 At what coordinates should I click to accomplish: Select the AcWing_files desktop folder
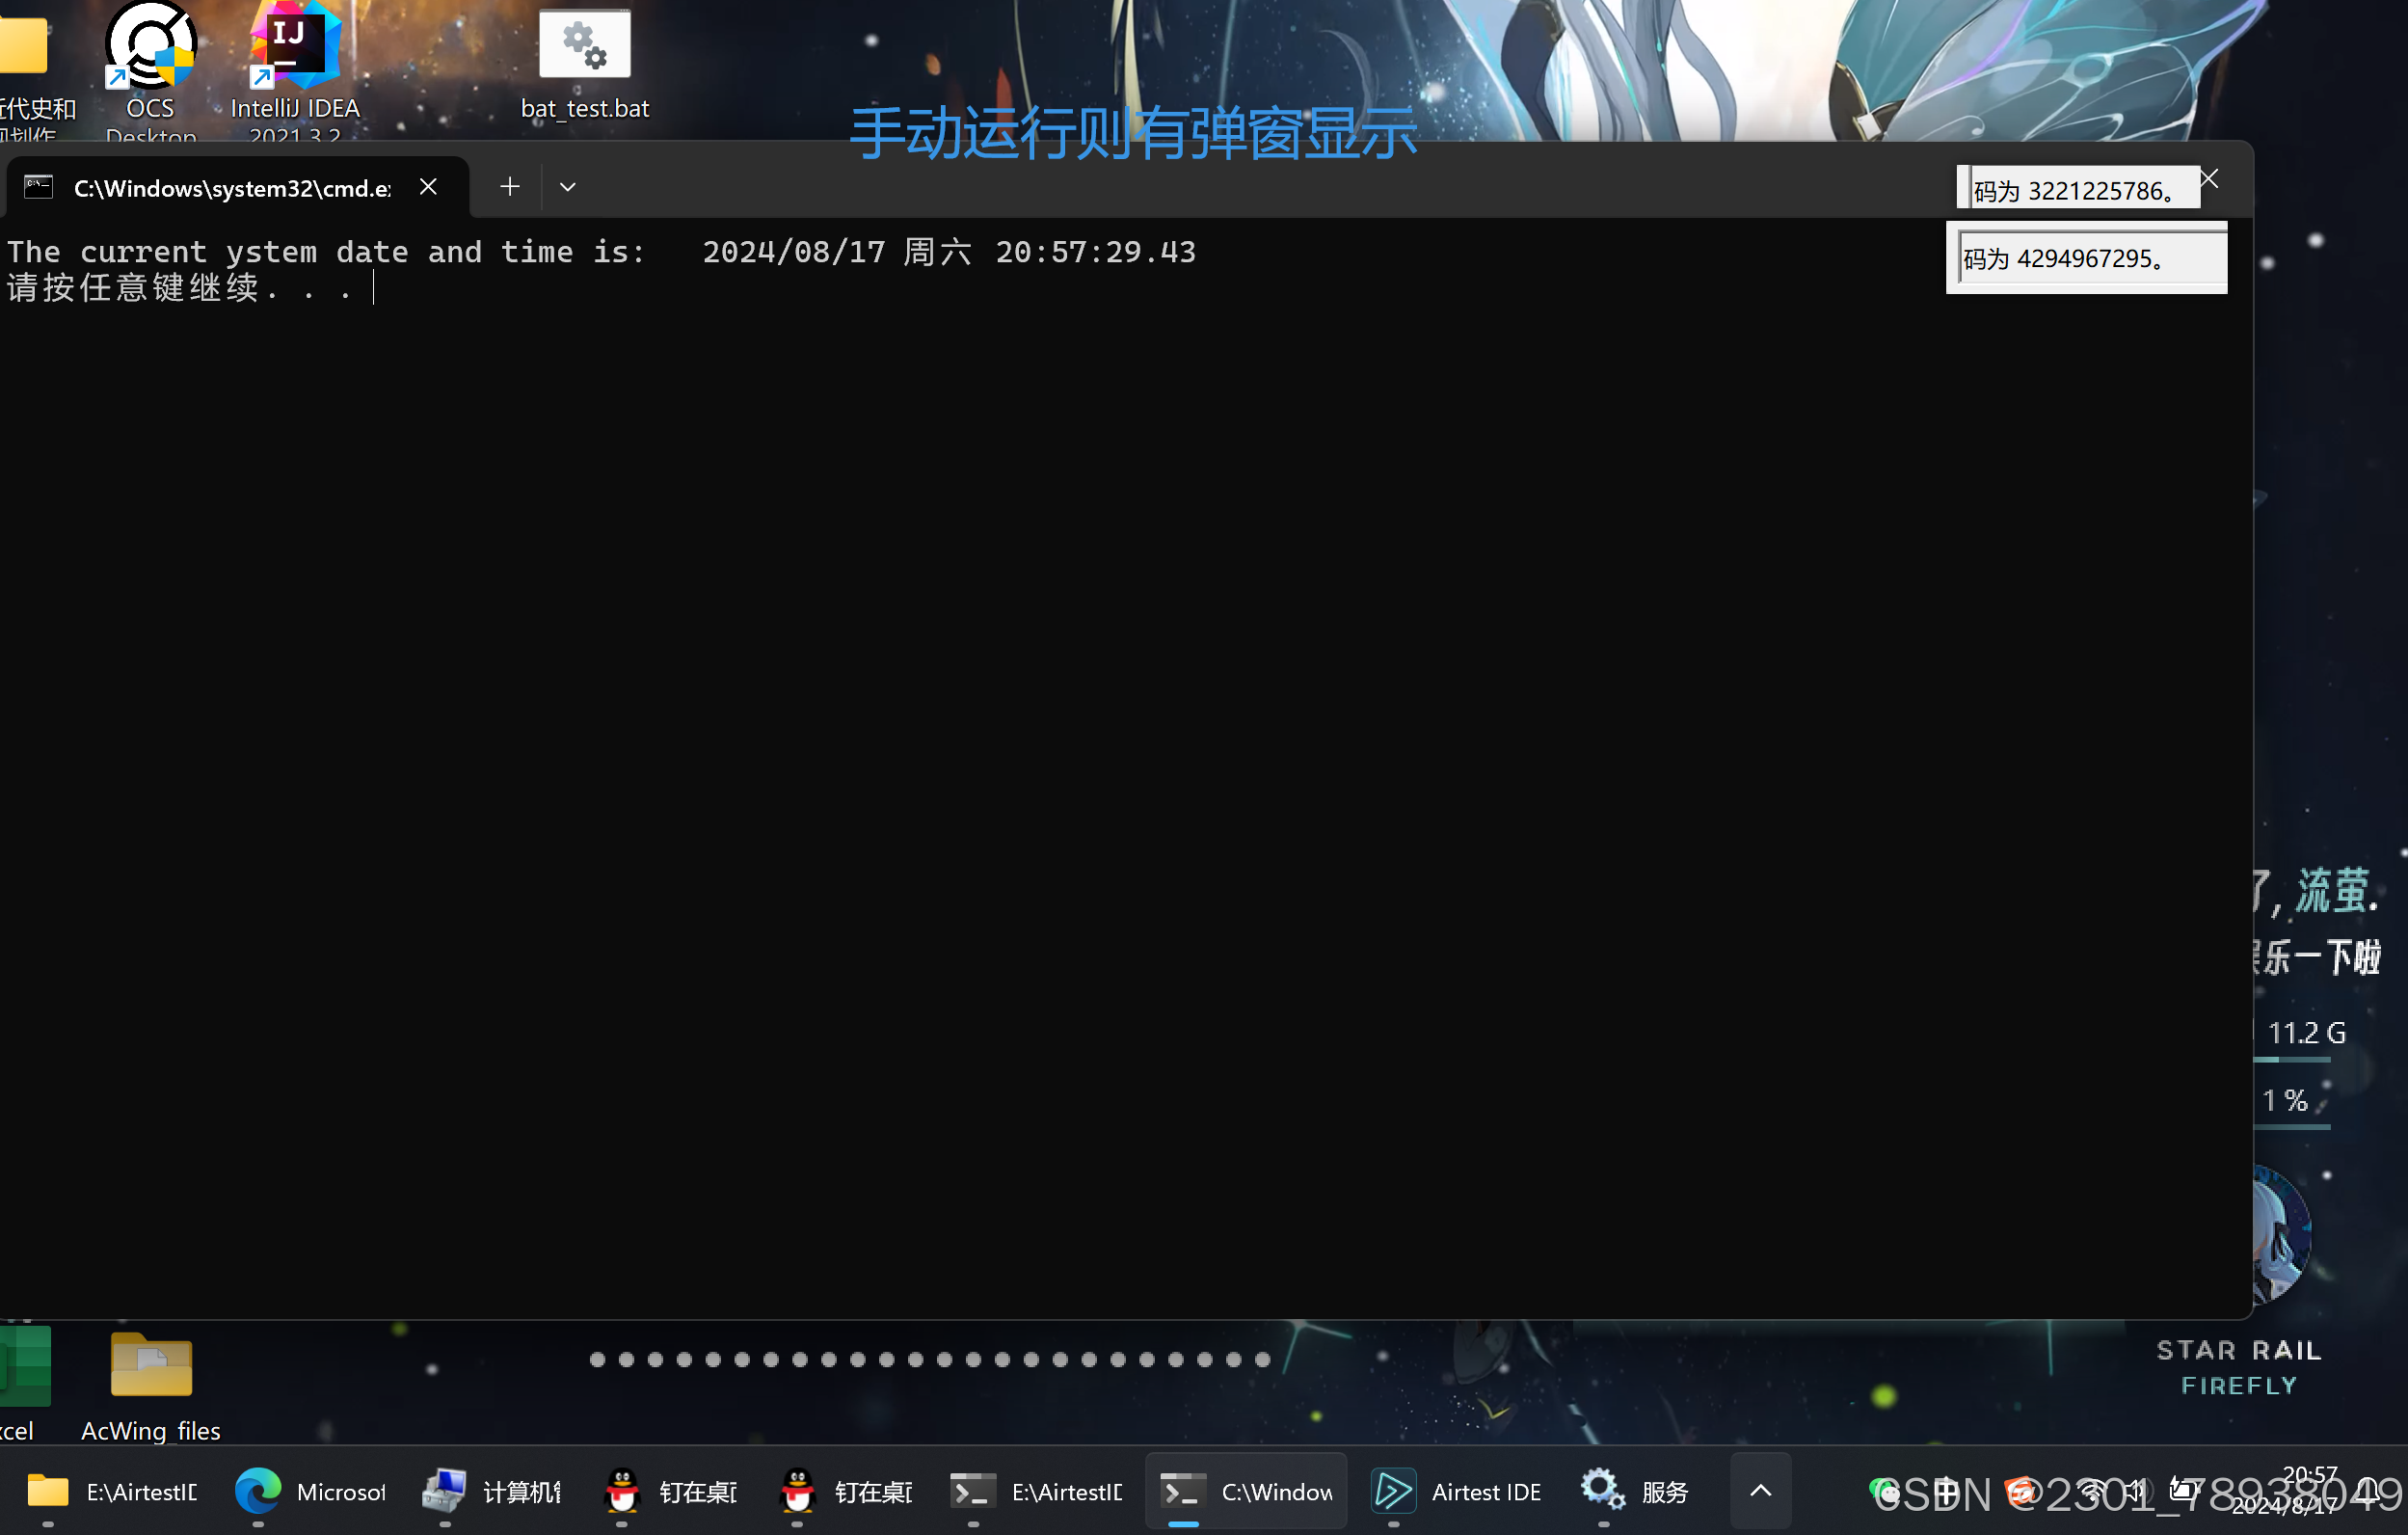pos(151,1386)
